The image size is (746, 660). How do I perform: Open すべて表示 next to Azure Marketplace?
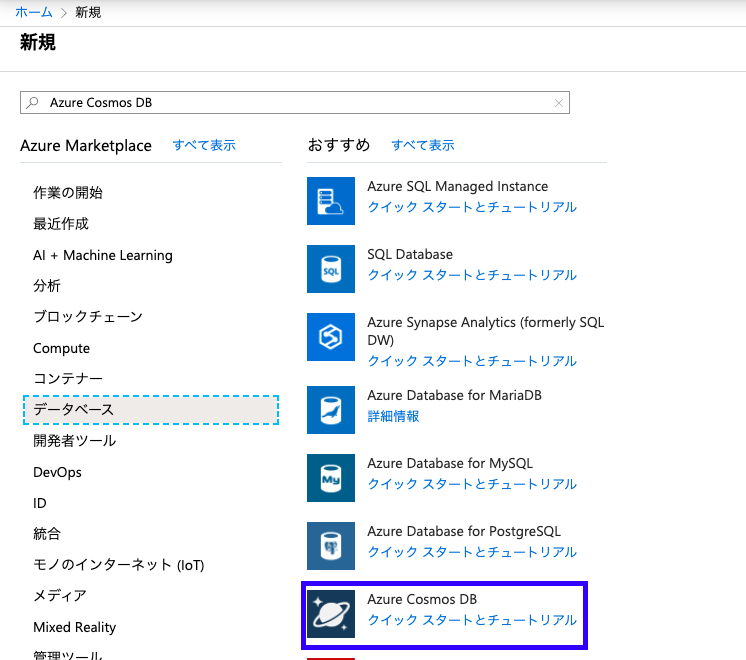pyautogui.click(x=204, y=145)
